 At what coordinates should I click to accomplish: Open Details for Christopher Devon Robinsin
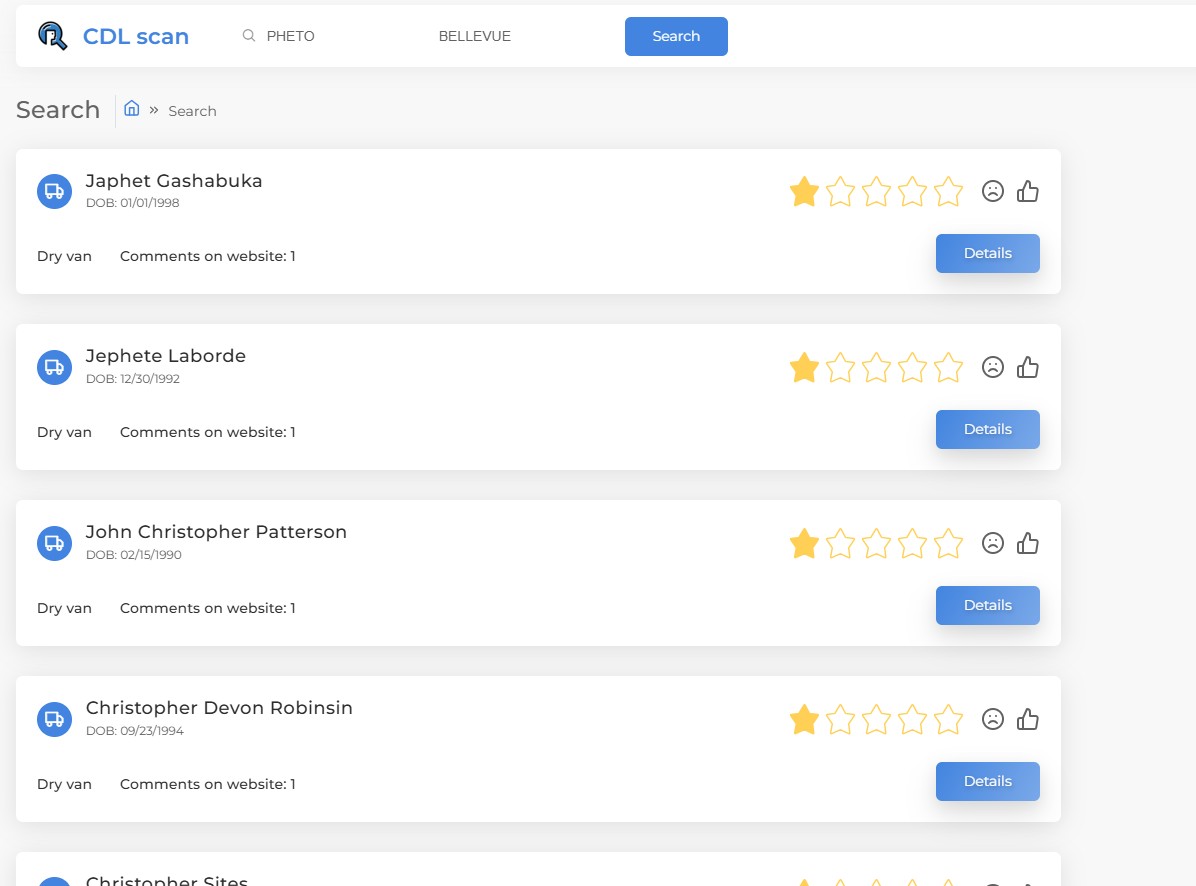click(x=988, y=782)
